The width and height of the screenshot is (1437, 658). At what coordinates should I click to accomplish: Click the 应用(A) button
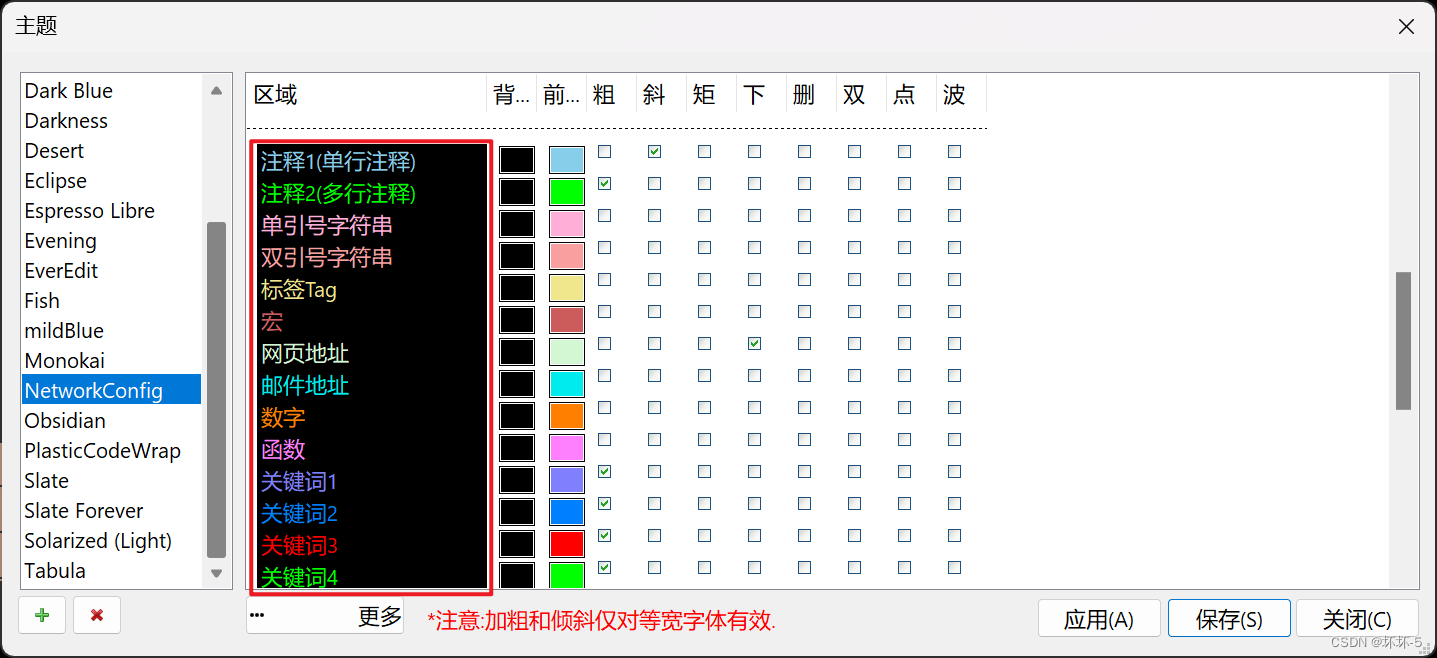pyautogui.click(x=1099, y=619)
